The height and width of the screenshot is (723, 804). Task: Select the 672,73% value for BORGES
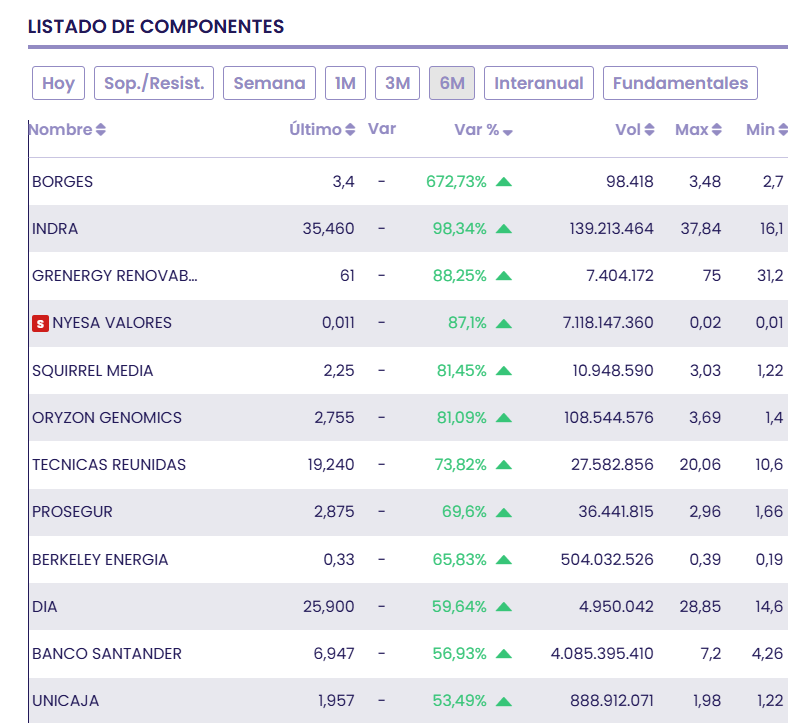click(x=456, y=182)
